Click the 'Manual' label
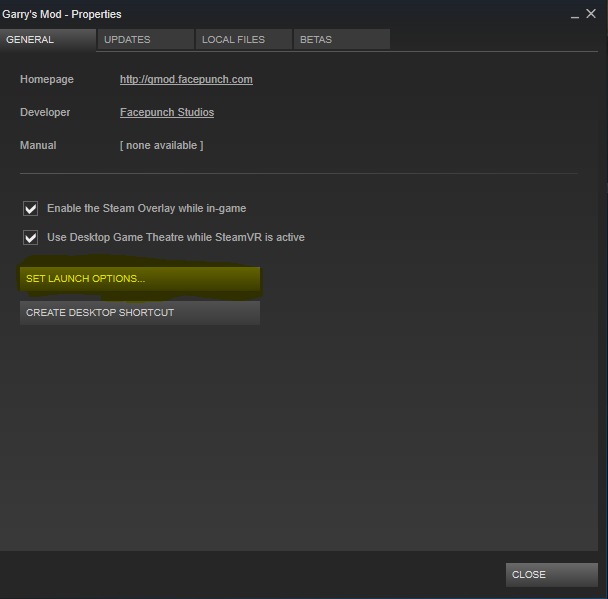The height and width of the screenshot is (599, 608). click(x=38, y=145)
